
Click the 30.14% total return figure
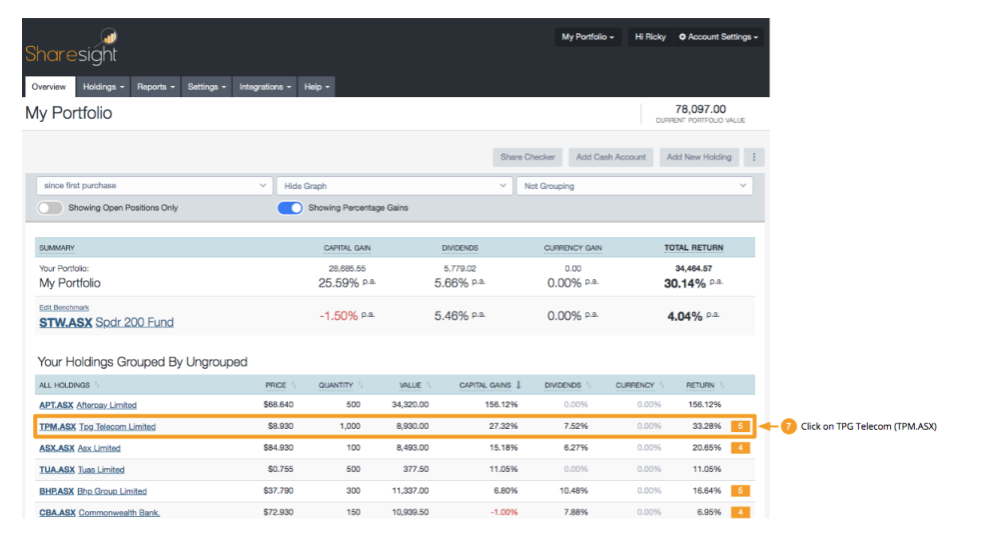(685, 283)
